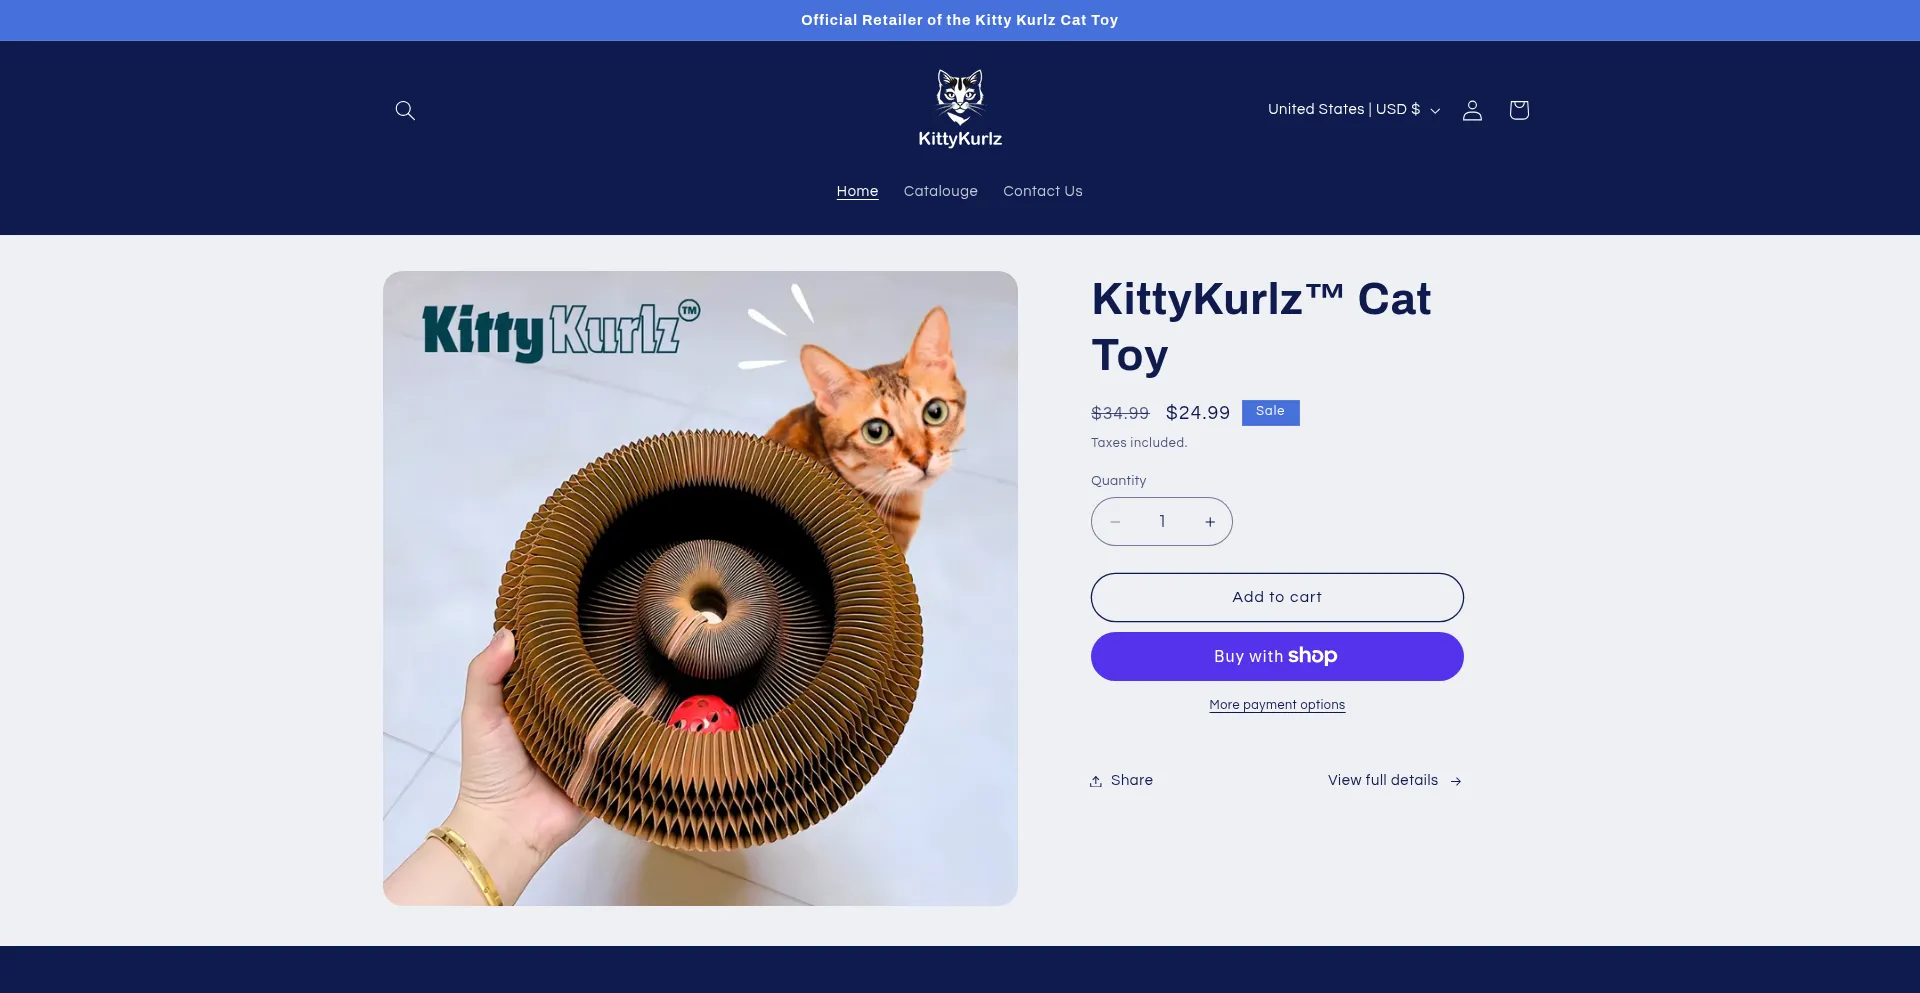Navigate to the Contact Us page
The height and width of the screenshot is (993, 1920).
pyautogui.click(x=1042, y=191)
